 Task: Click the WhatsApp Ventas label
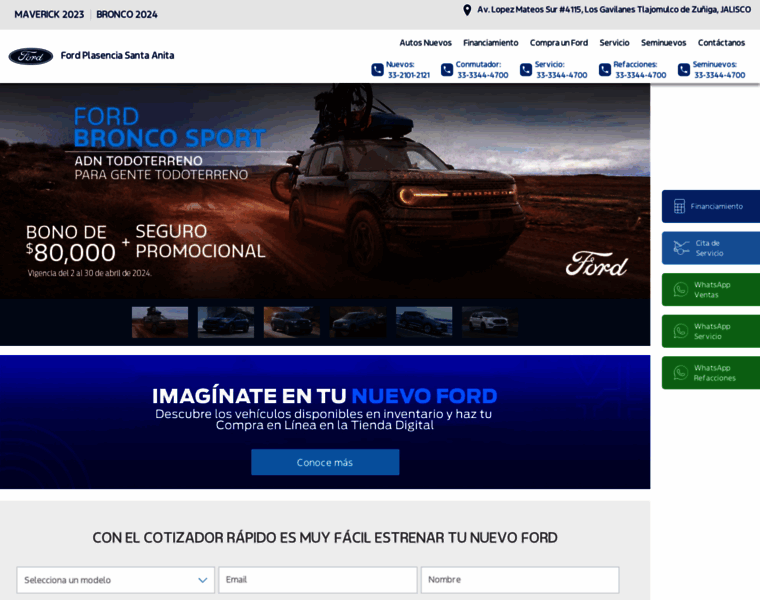[712, 290]
